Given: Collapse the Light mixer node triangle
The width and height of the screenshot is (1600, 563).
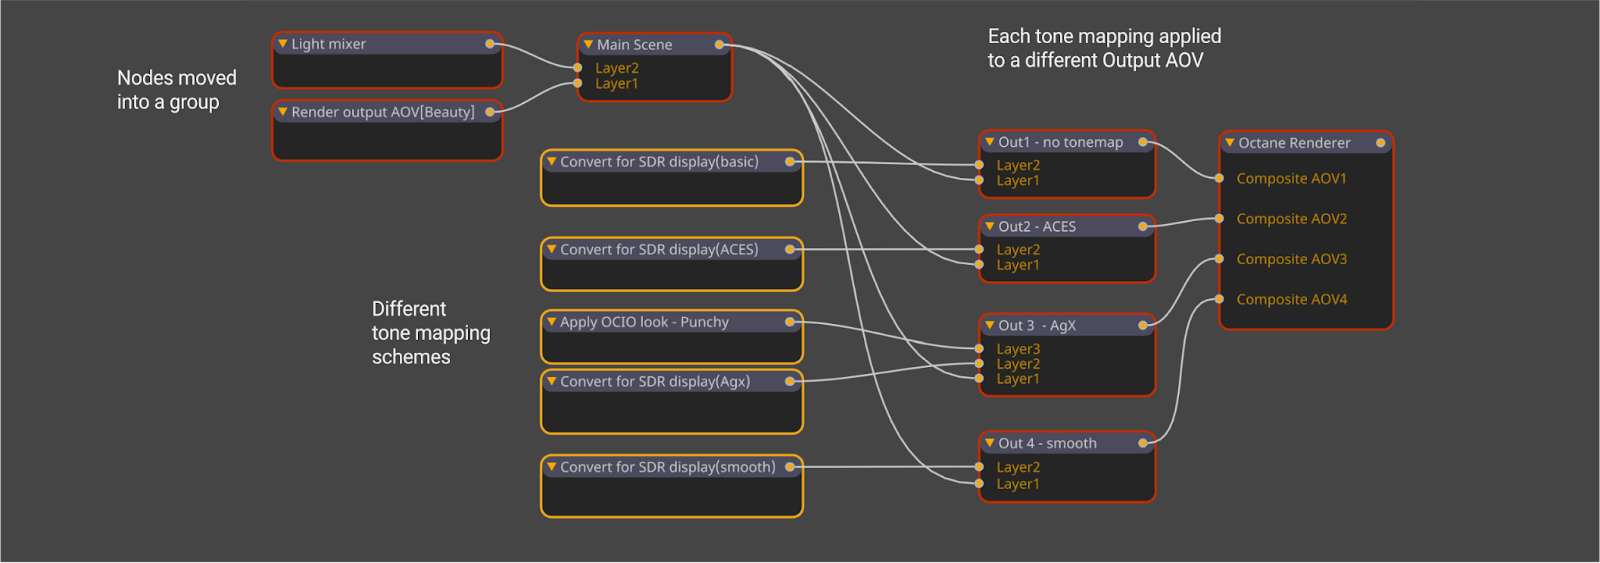Looking at the screenshot, I should click(283, 44).
